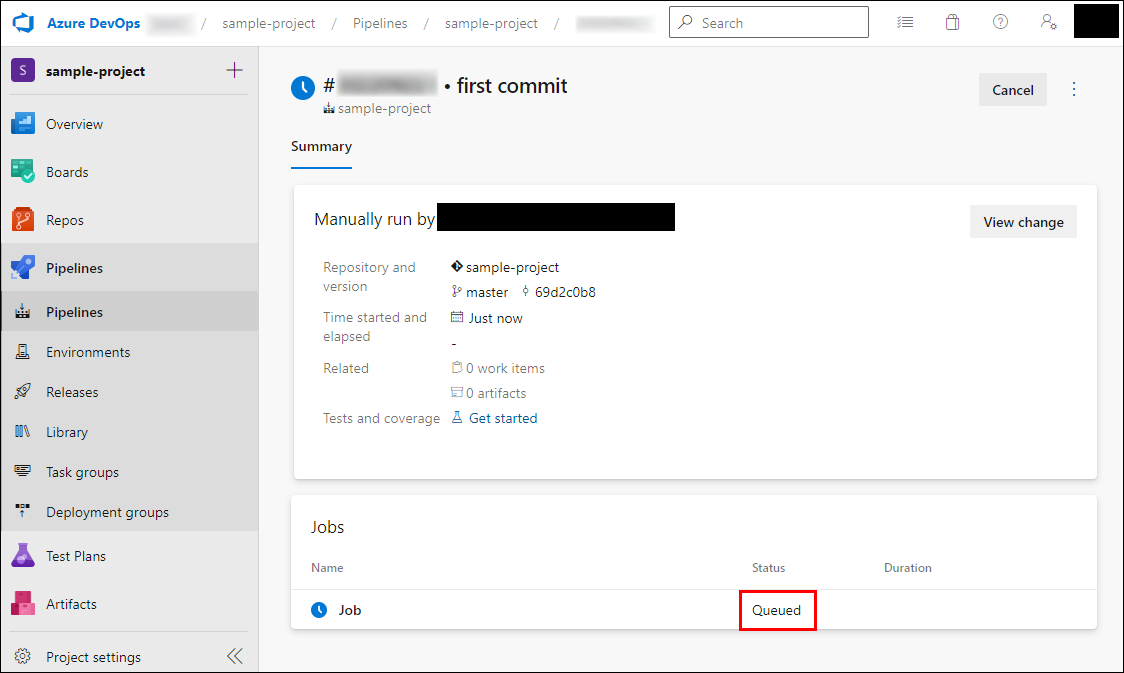1124x673 pixels.
Task: Click the Library books icon
Action: click(x=23, y=431)
